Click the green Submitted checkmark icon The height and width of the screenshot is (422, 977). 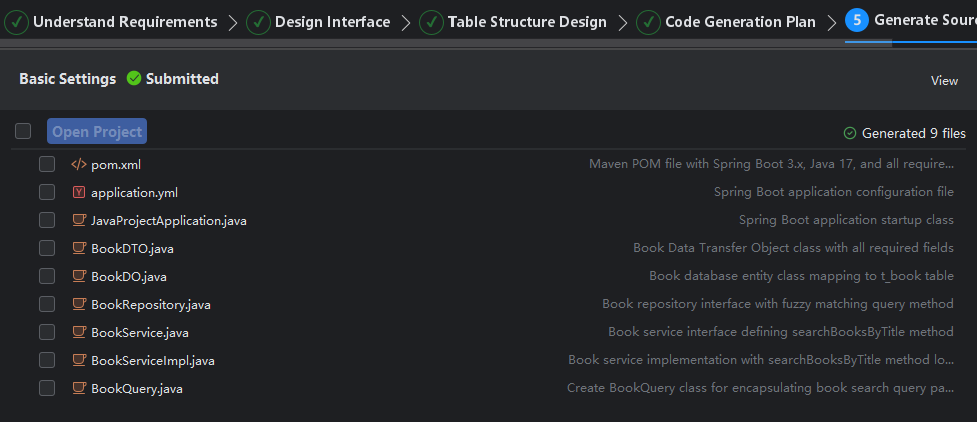(134, 79)
